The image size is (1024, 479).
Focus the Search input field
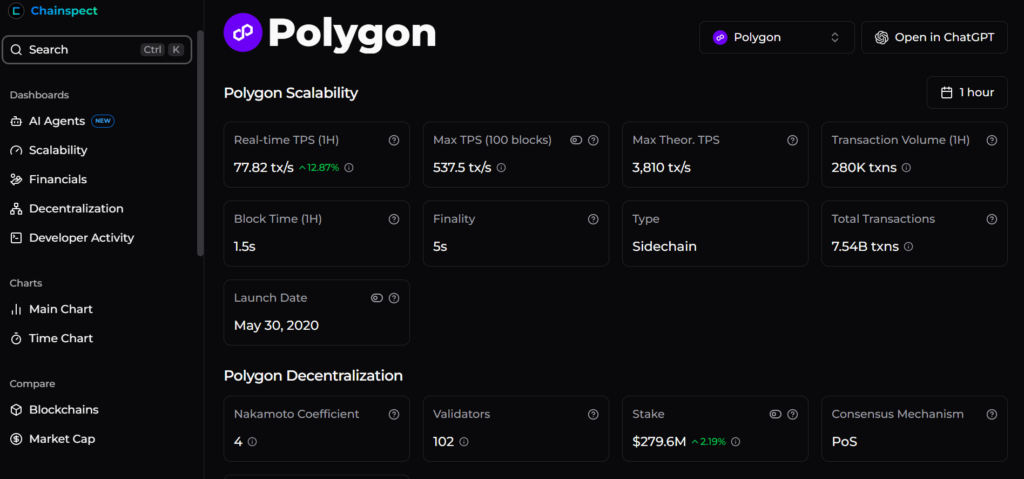pos(97,50)
